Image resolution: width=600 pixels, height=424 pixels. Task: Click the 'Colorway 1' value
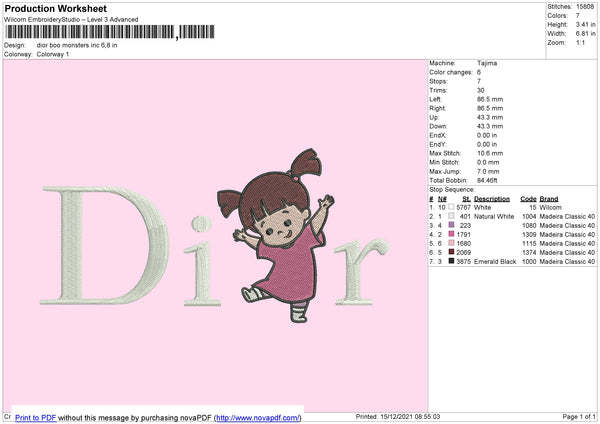coord(53,54)
